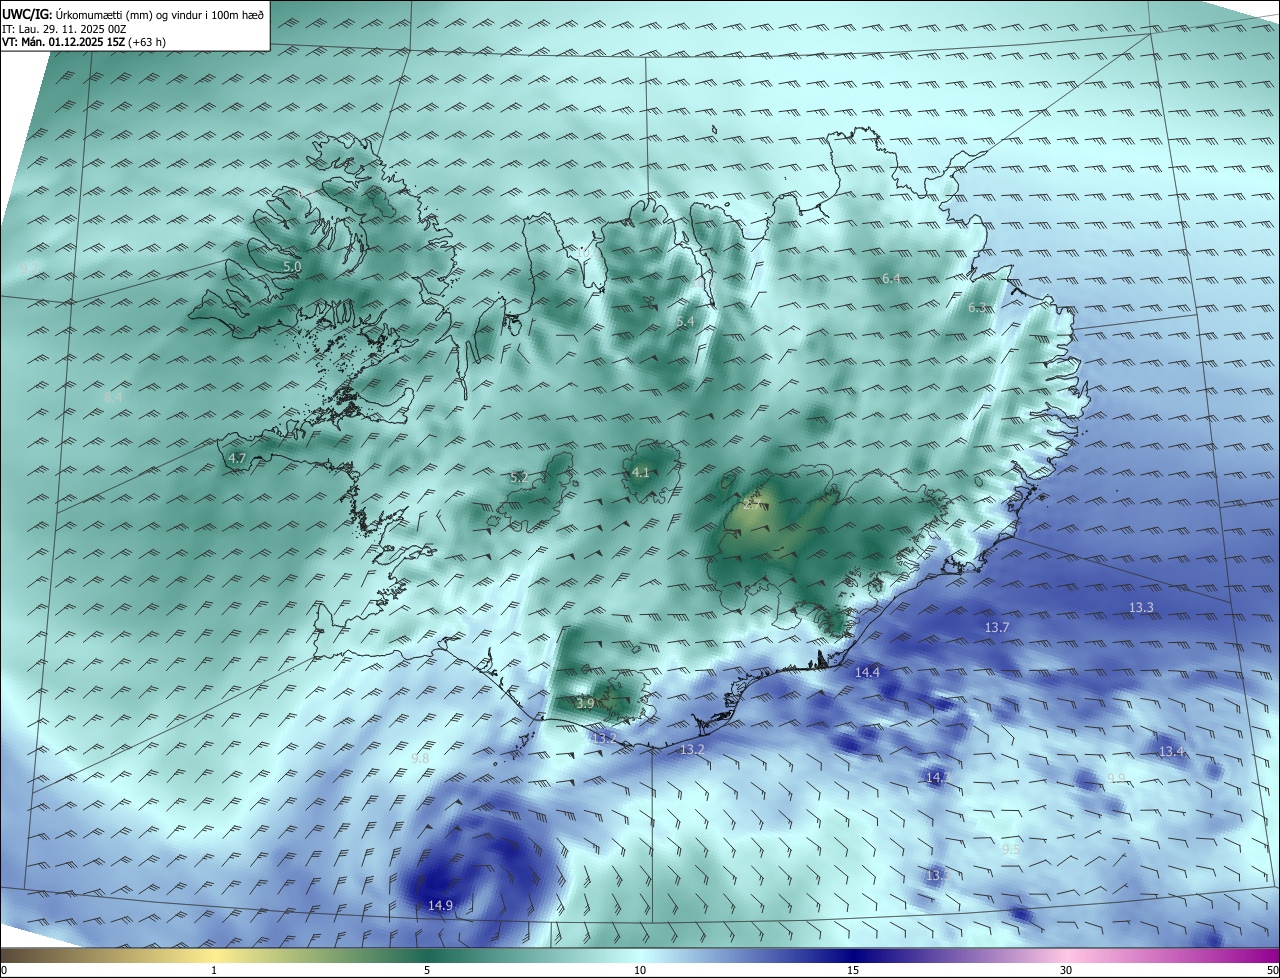
Task: Click the map title 'Úrkomumætti (mm) og vindur í 100m hæð'
Action: (x=159, y=15)
